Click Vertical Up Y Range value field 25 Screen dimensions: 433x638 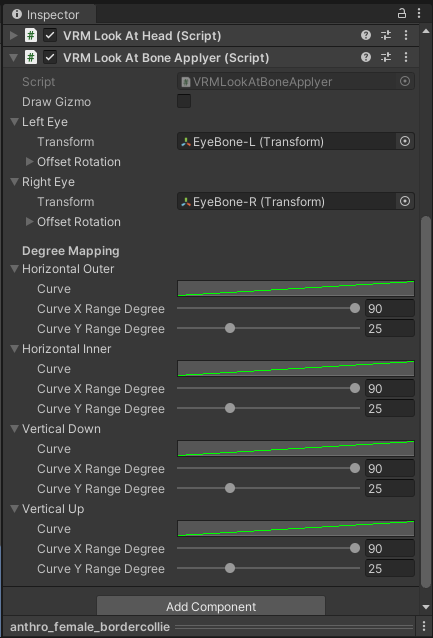pos(390,568)
